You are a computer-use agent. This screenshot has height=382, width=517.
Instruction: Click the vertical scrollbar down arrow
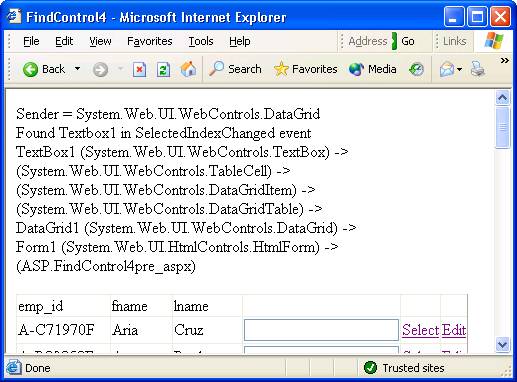[x=502, y=344]
